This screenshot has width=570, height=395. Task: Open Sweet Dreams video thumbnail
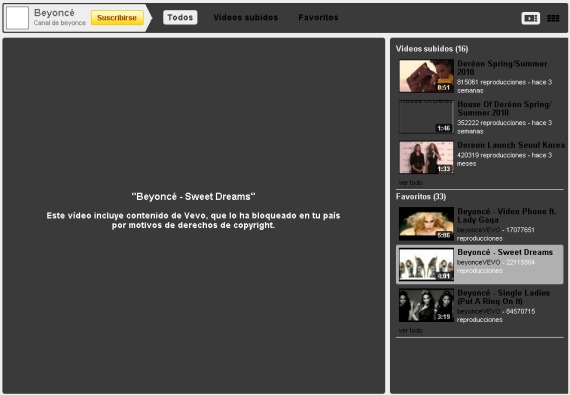(x=426, y=264)
